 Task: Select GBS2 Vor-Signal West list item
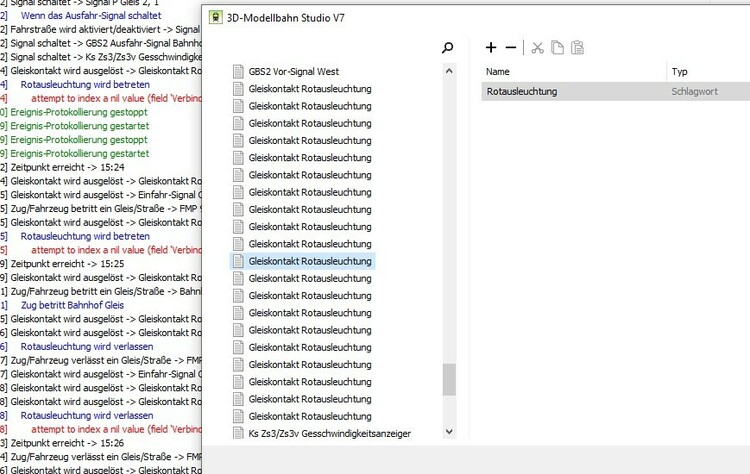point(293,72)
